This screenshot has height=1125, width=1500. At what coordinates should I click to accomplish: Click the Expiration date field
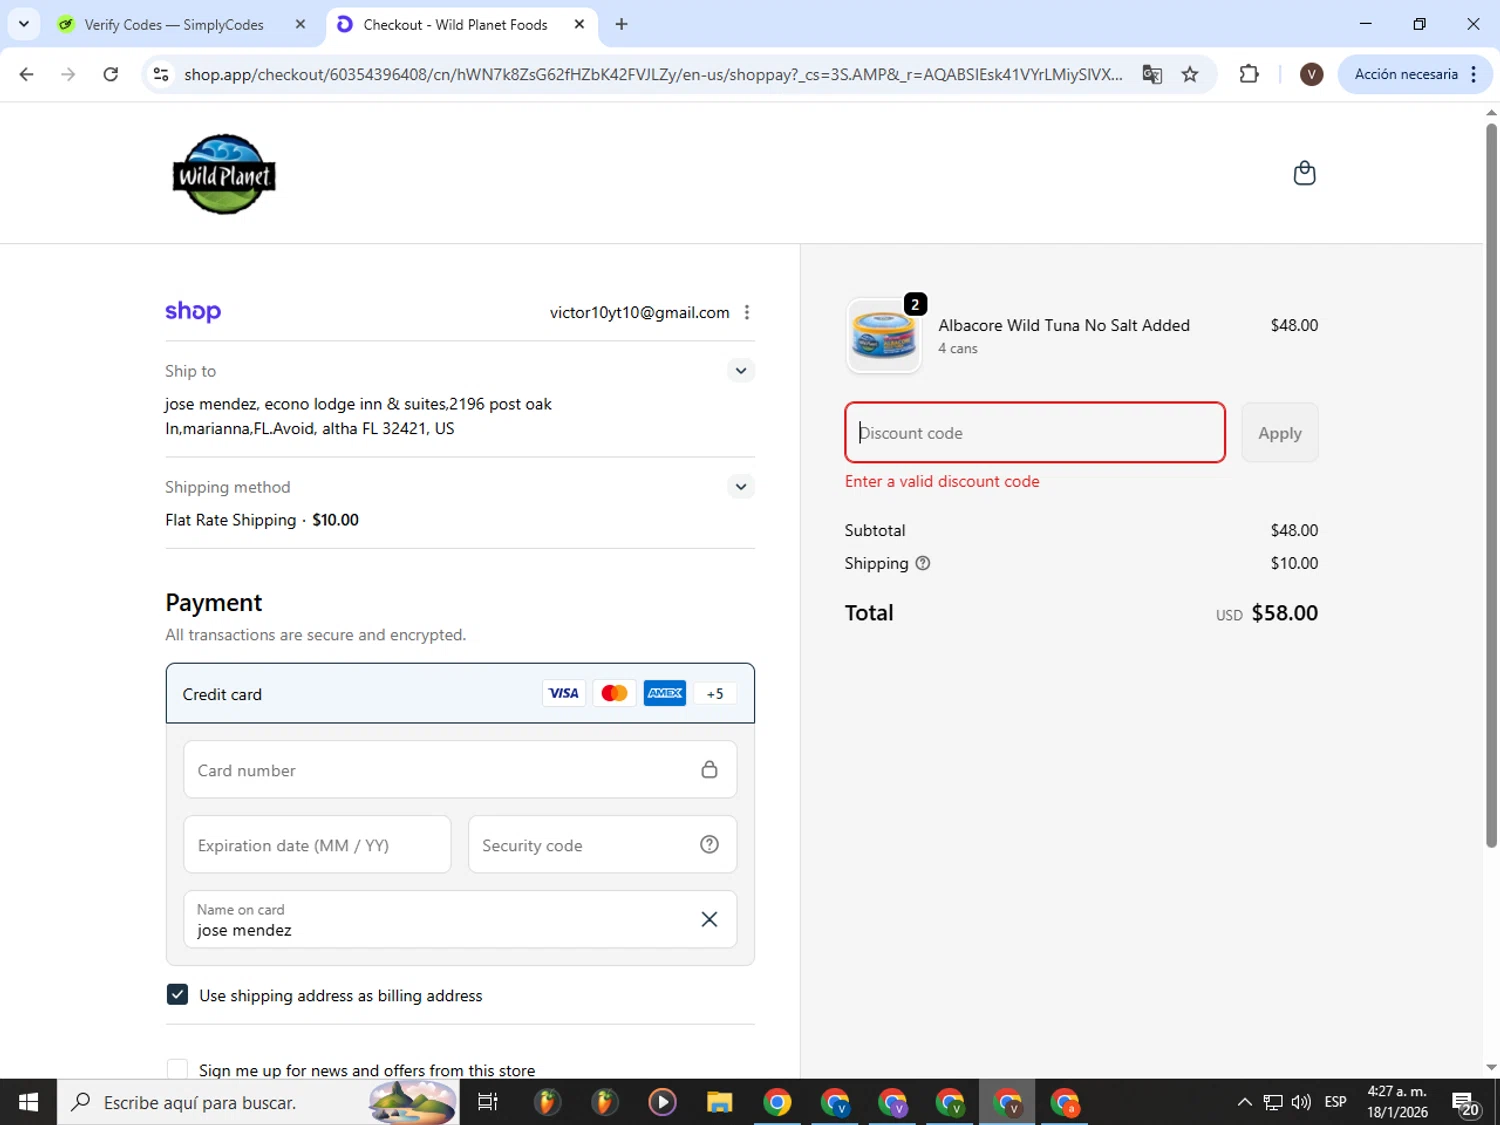click(317, 844)
